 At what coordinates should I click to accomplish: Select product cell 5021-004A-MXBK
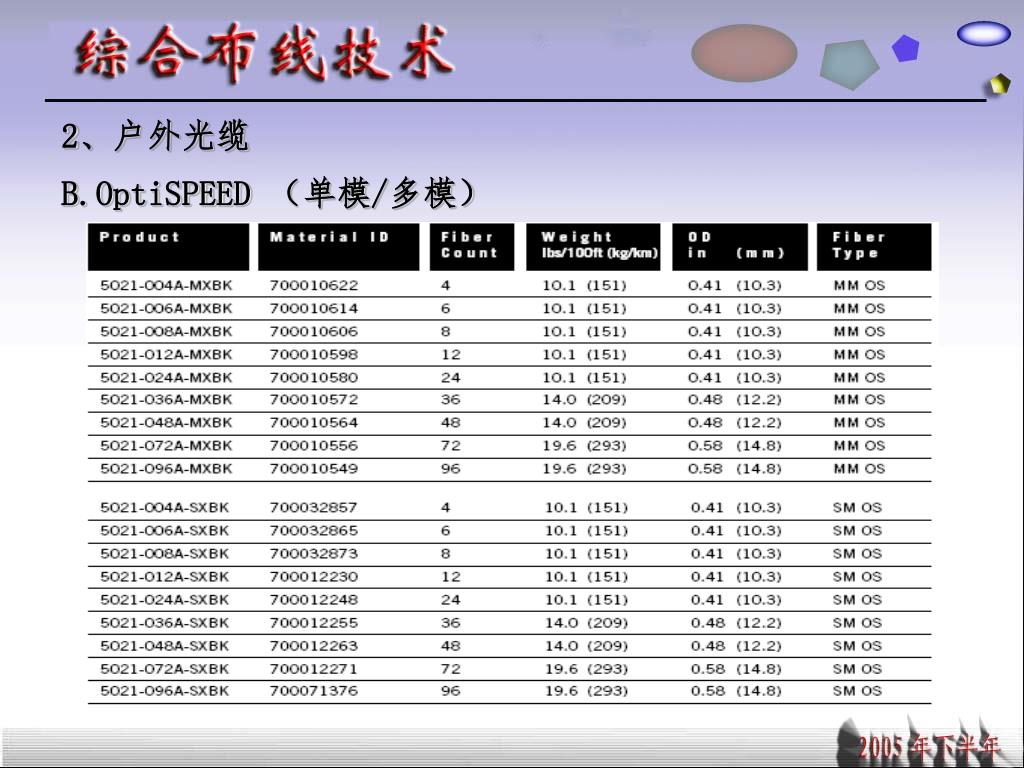click(x=166, y=285)
